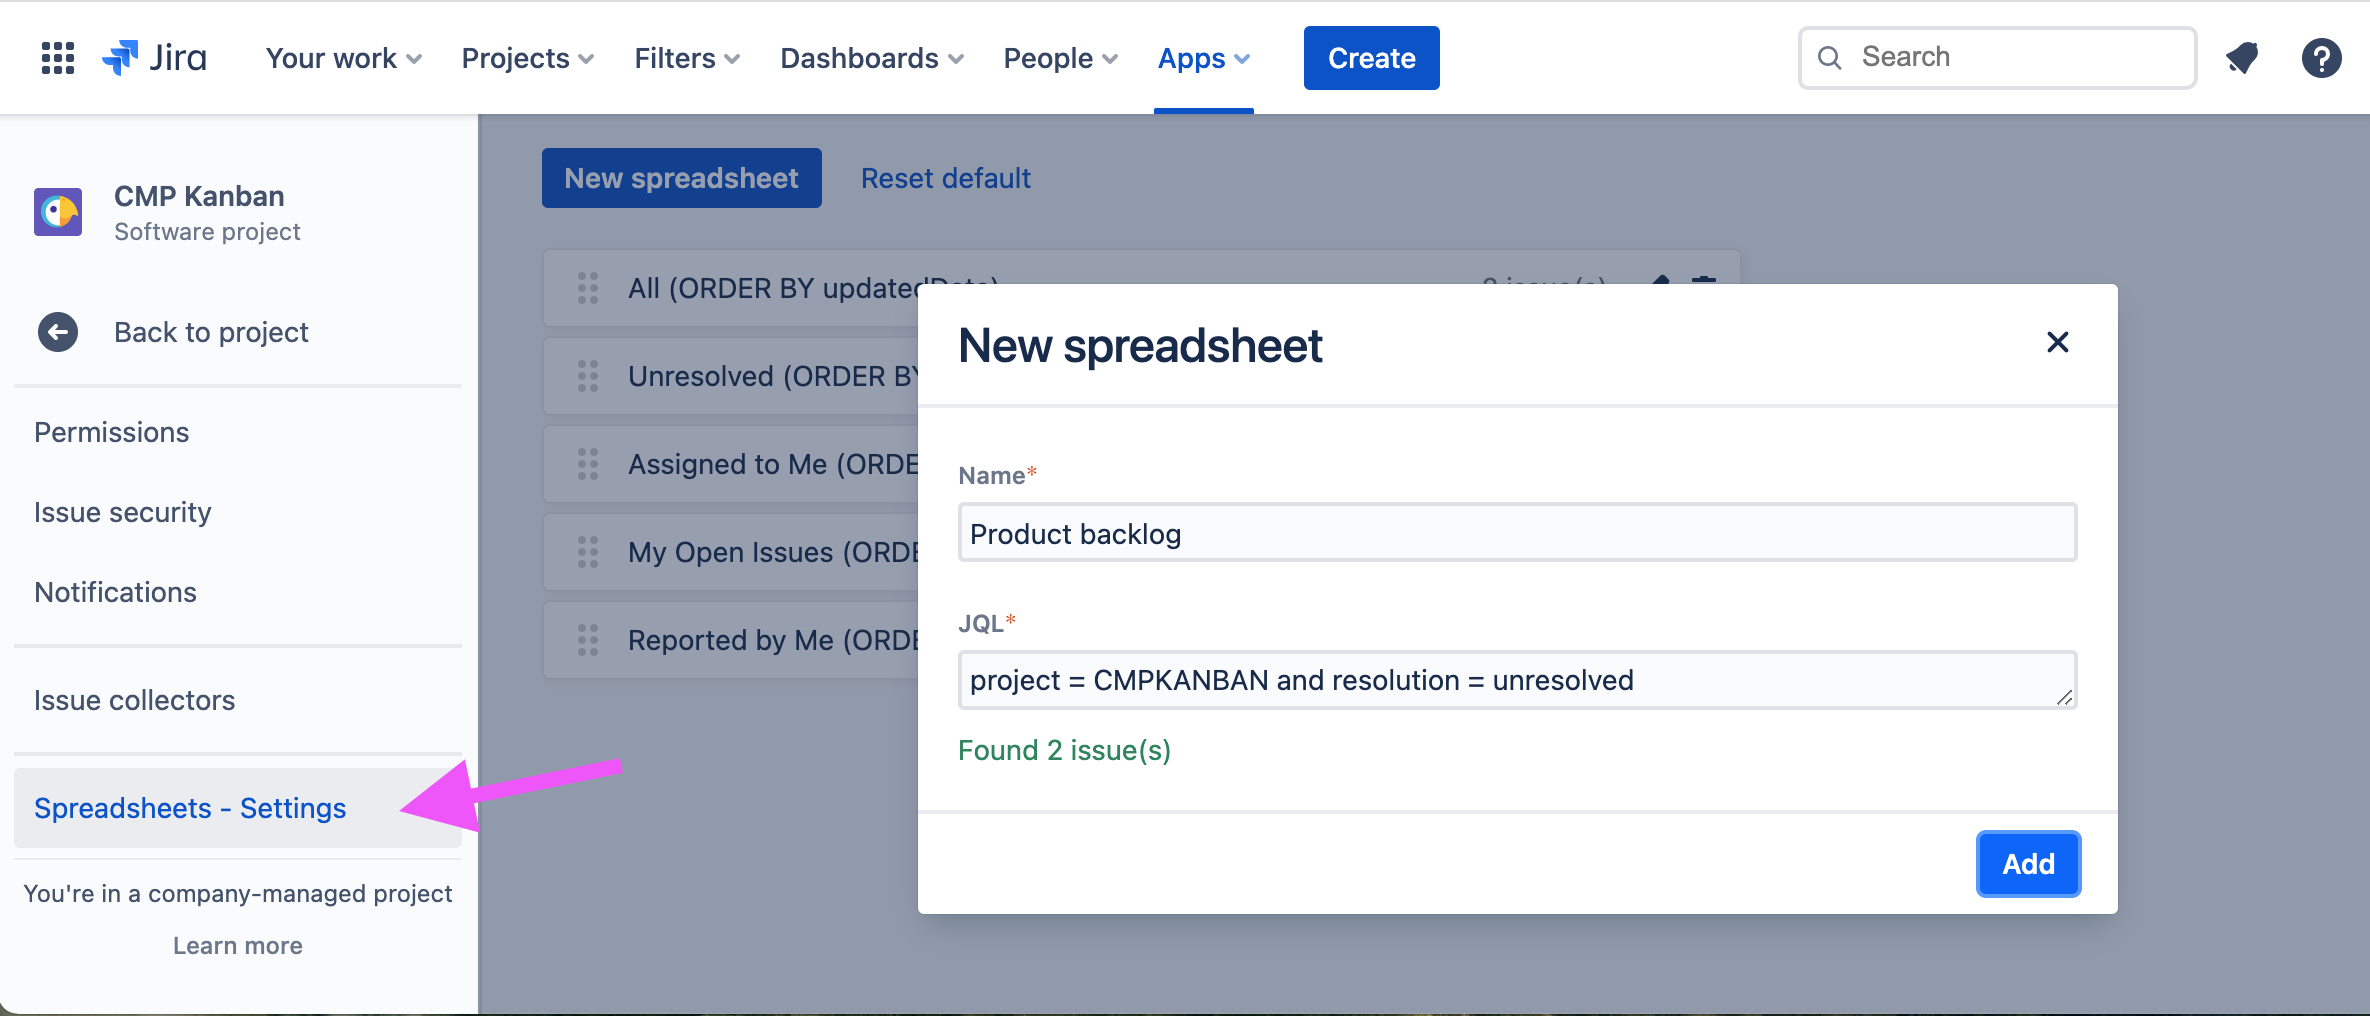This screenshot has width=2370, height=1016.
Task: Delete the All spreadsheet via trash icon
Action: 1702,285
